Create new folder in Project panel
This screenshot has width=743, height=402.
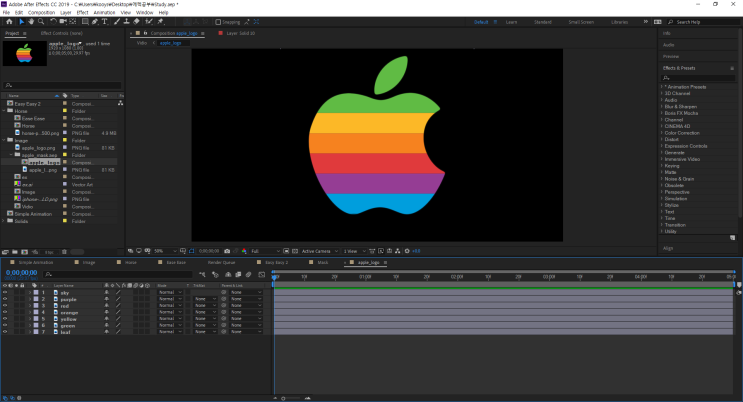tap(15, 252)
